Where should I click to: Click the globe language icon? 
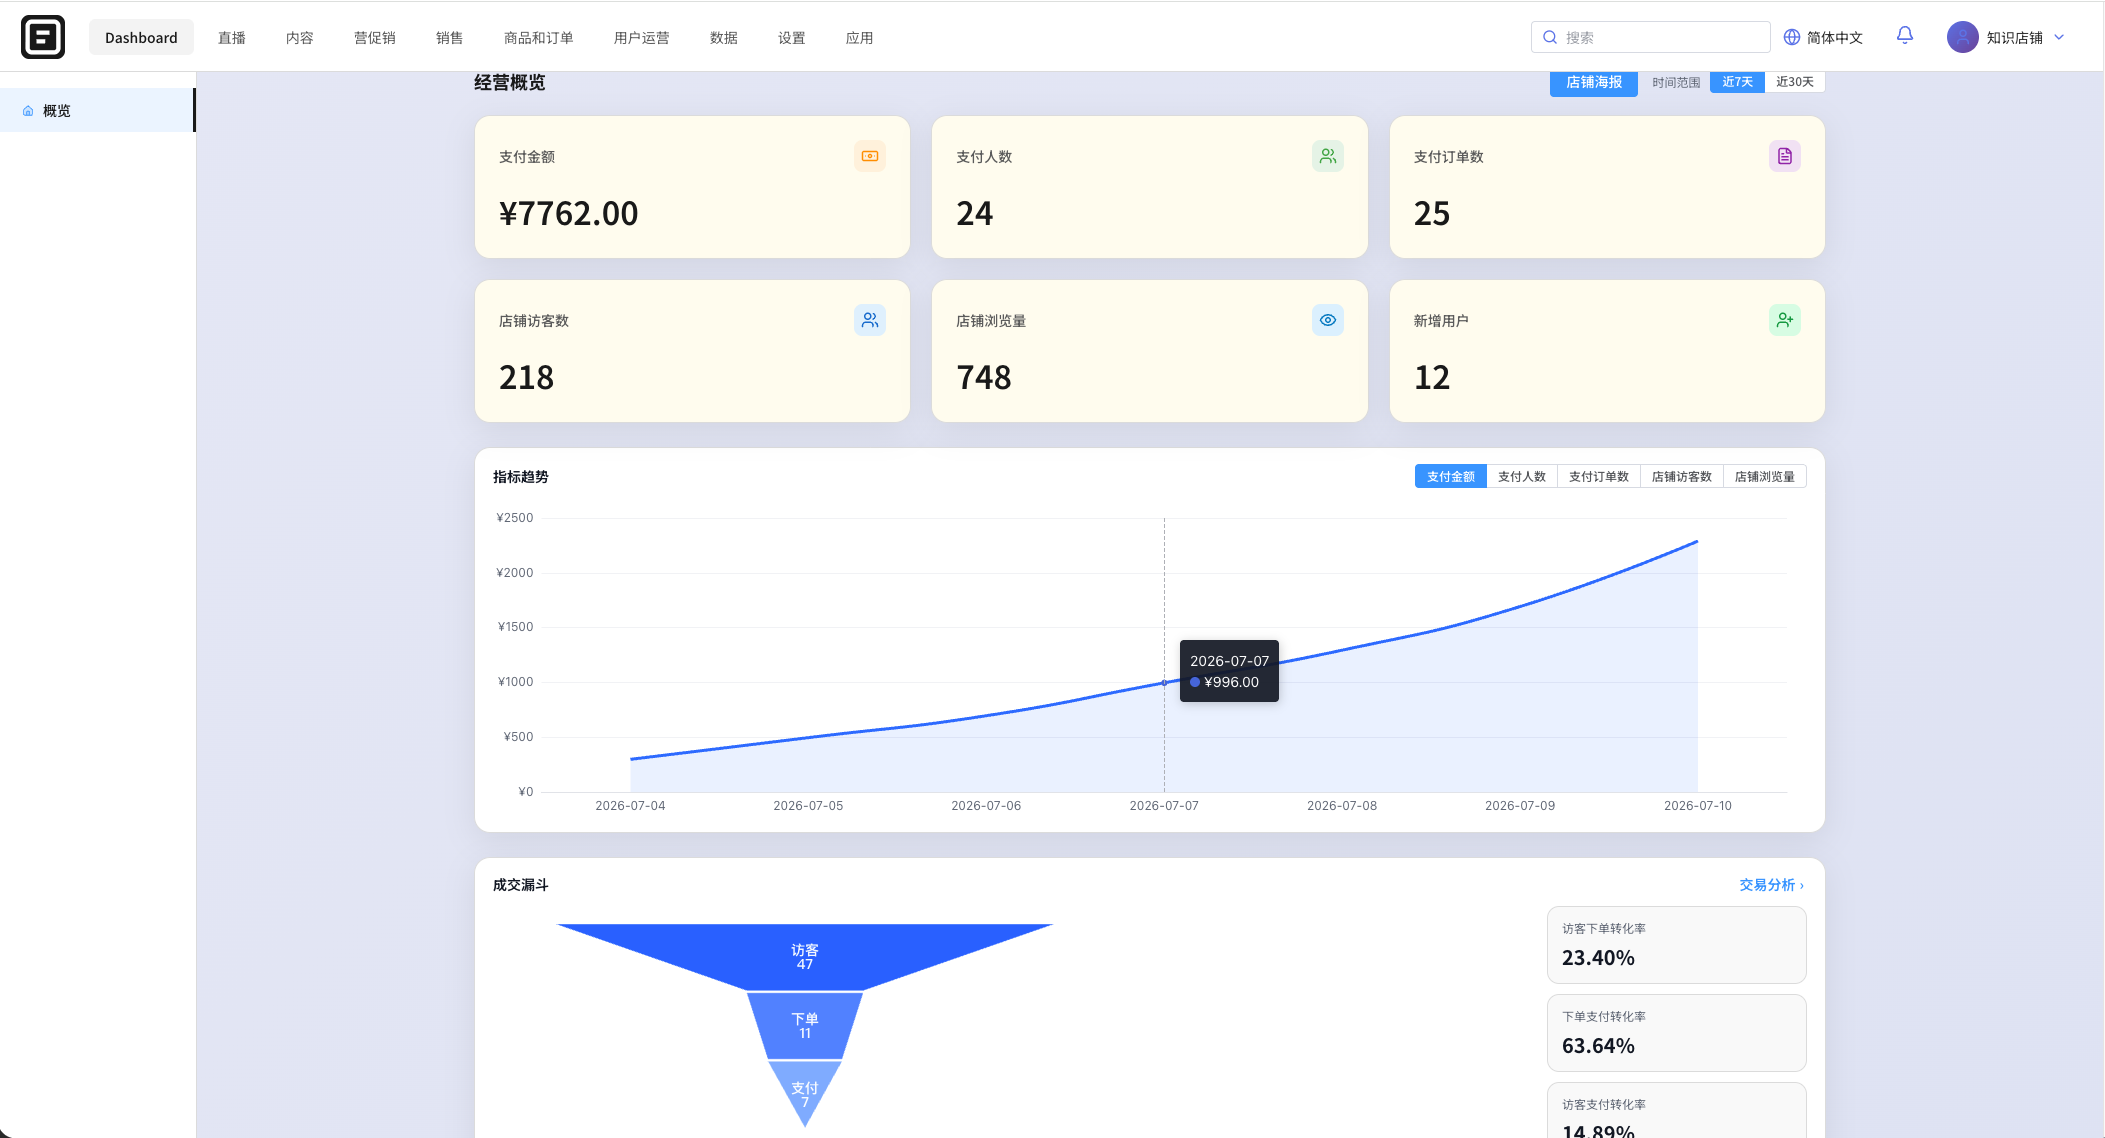coord(1792,37)
